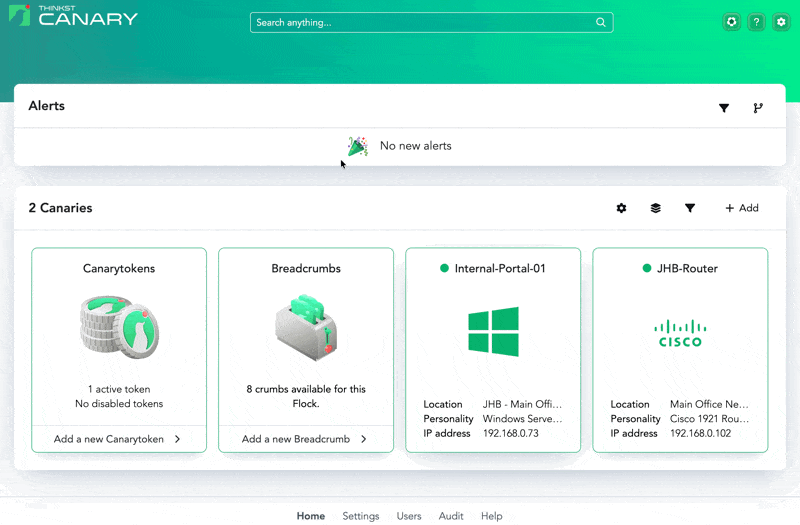The image size is (800, 525).
Task: Focus the Search anything field
Action: pyautogui.click(x=431, y=22)
